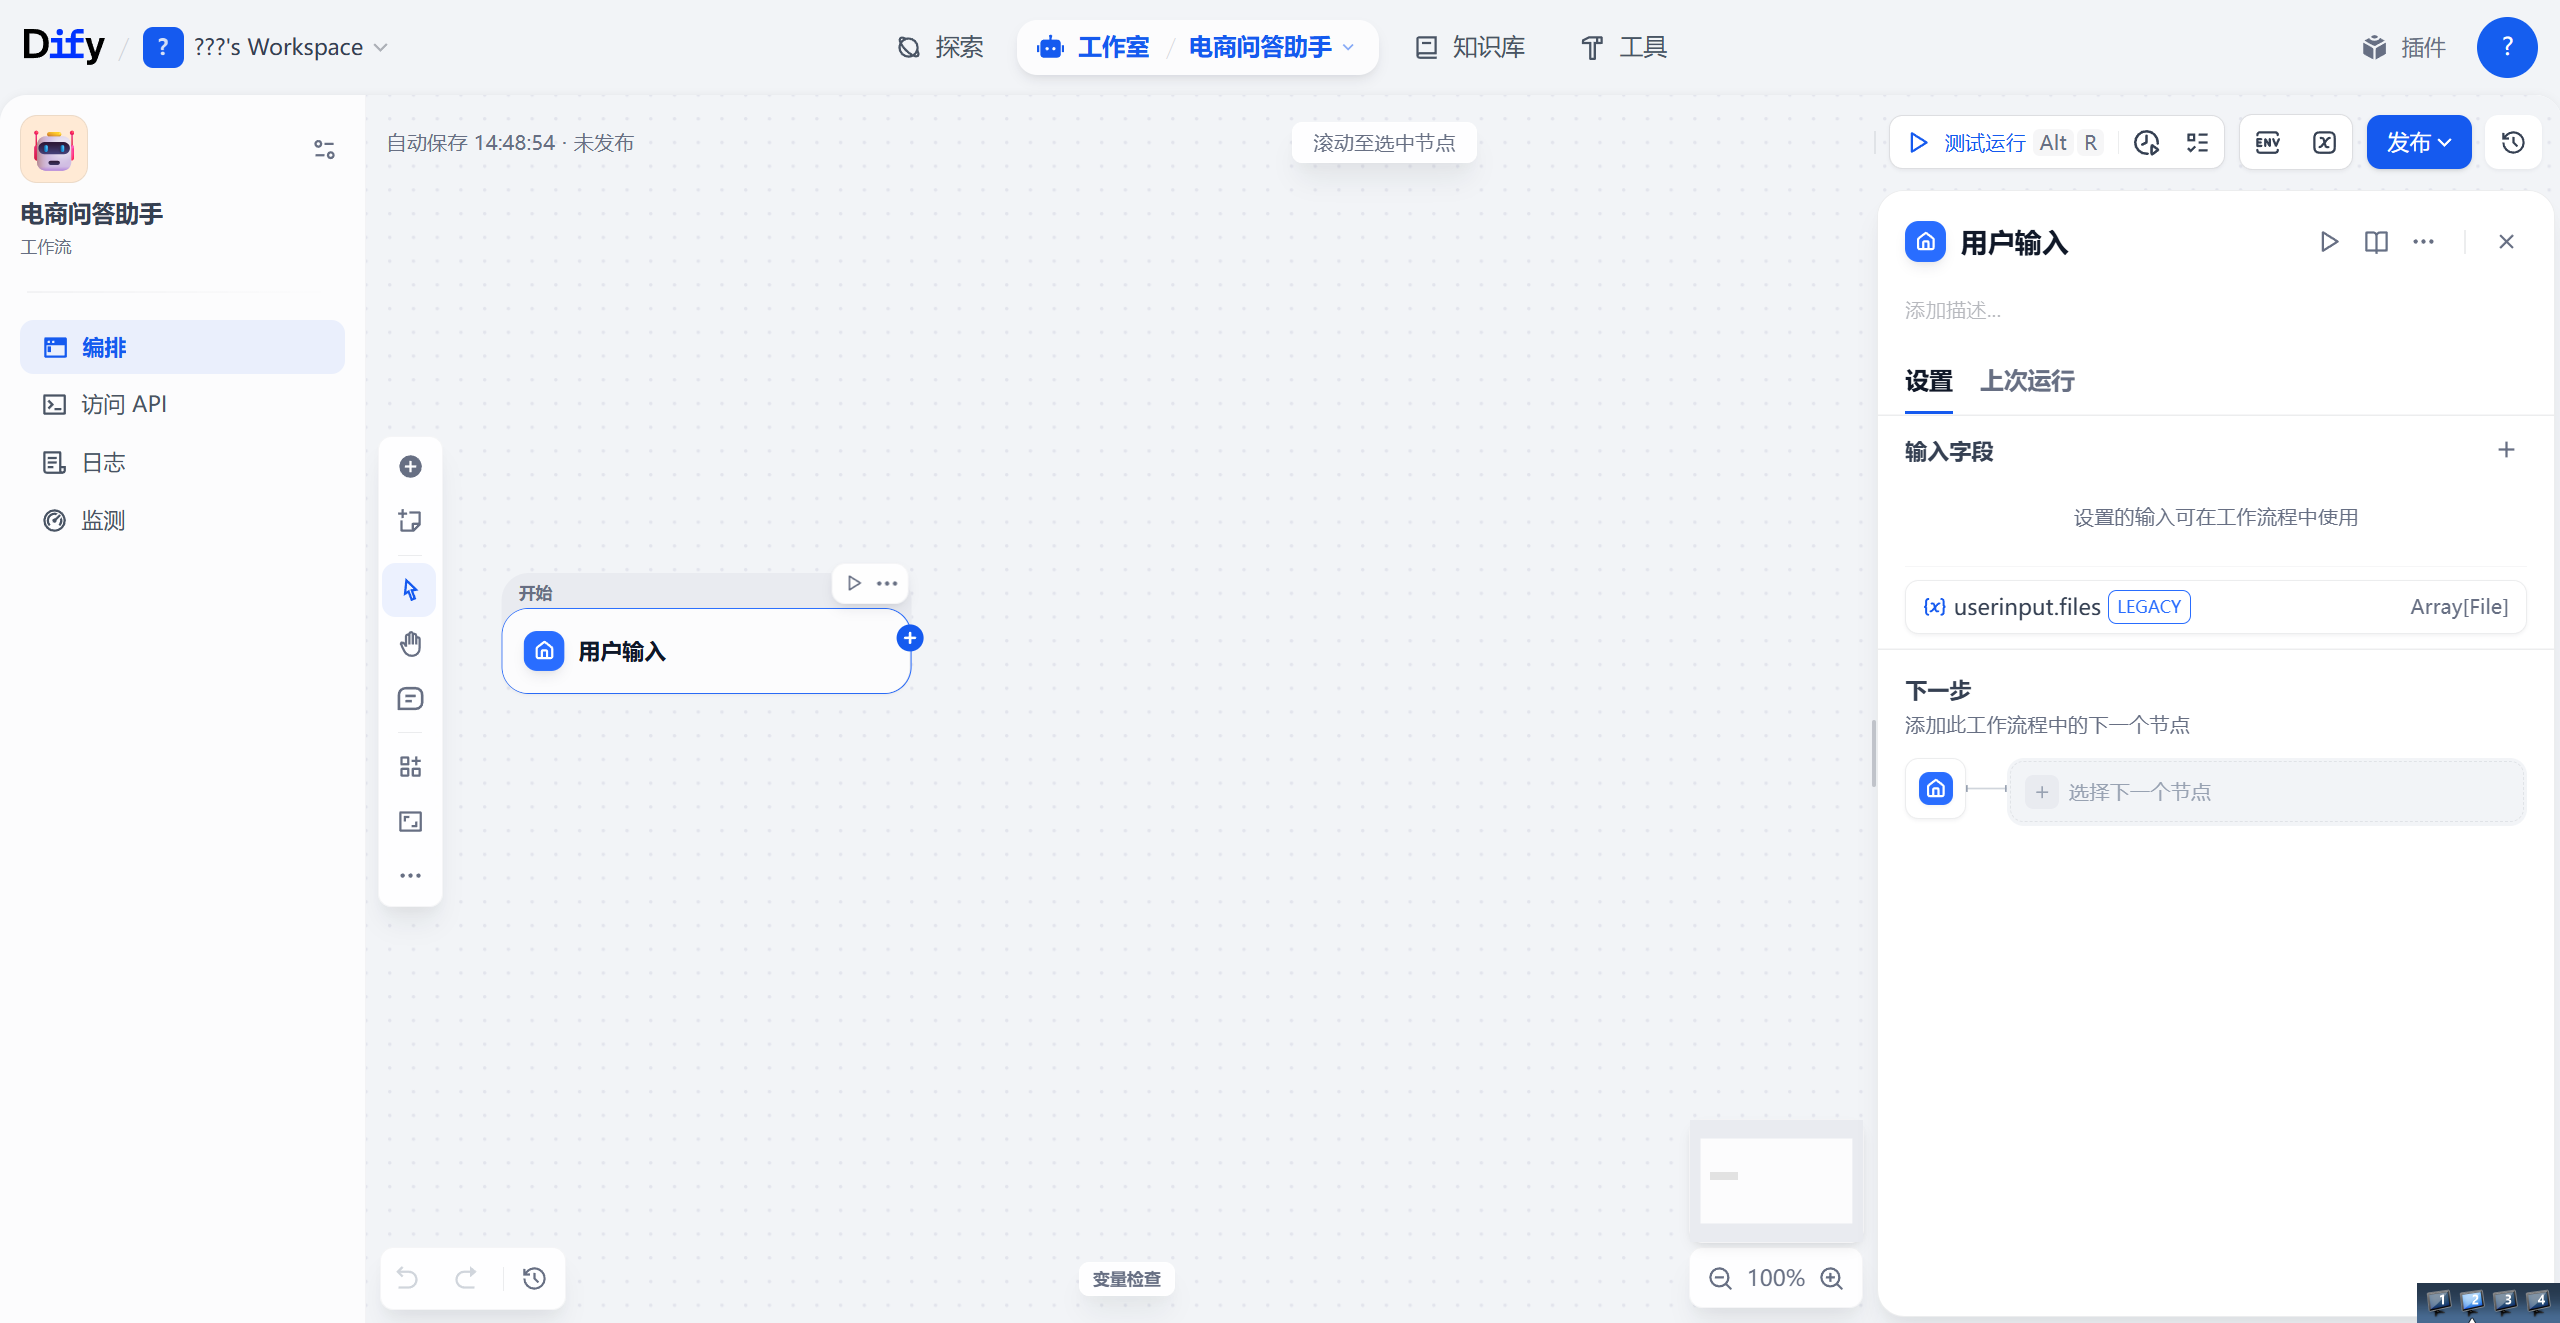Click the organize nodes icon
This screenshot has height=1323, width=2560.
pyautogui.click(x=410, y=767)
